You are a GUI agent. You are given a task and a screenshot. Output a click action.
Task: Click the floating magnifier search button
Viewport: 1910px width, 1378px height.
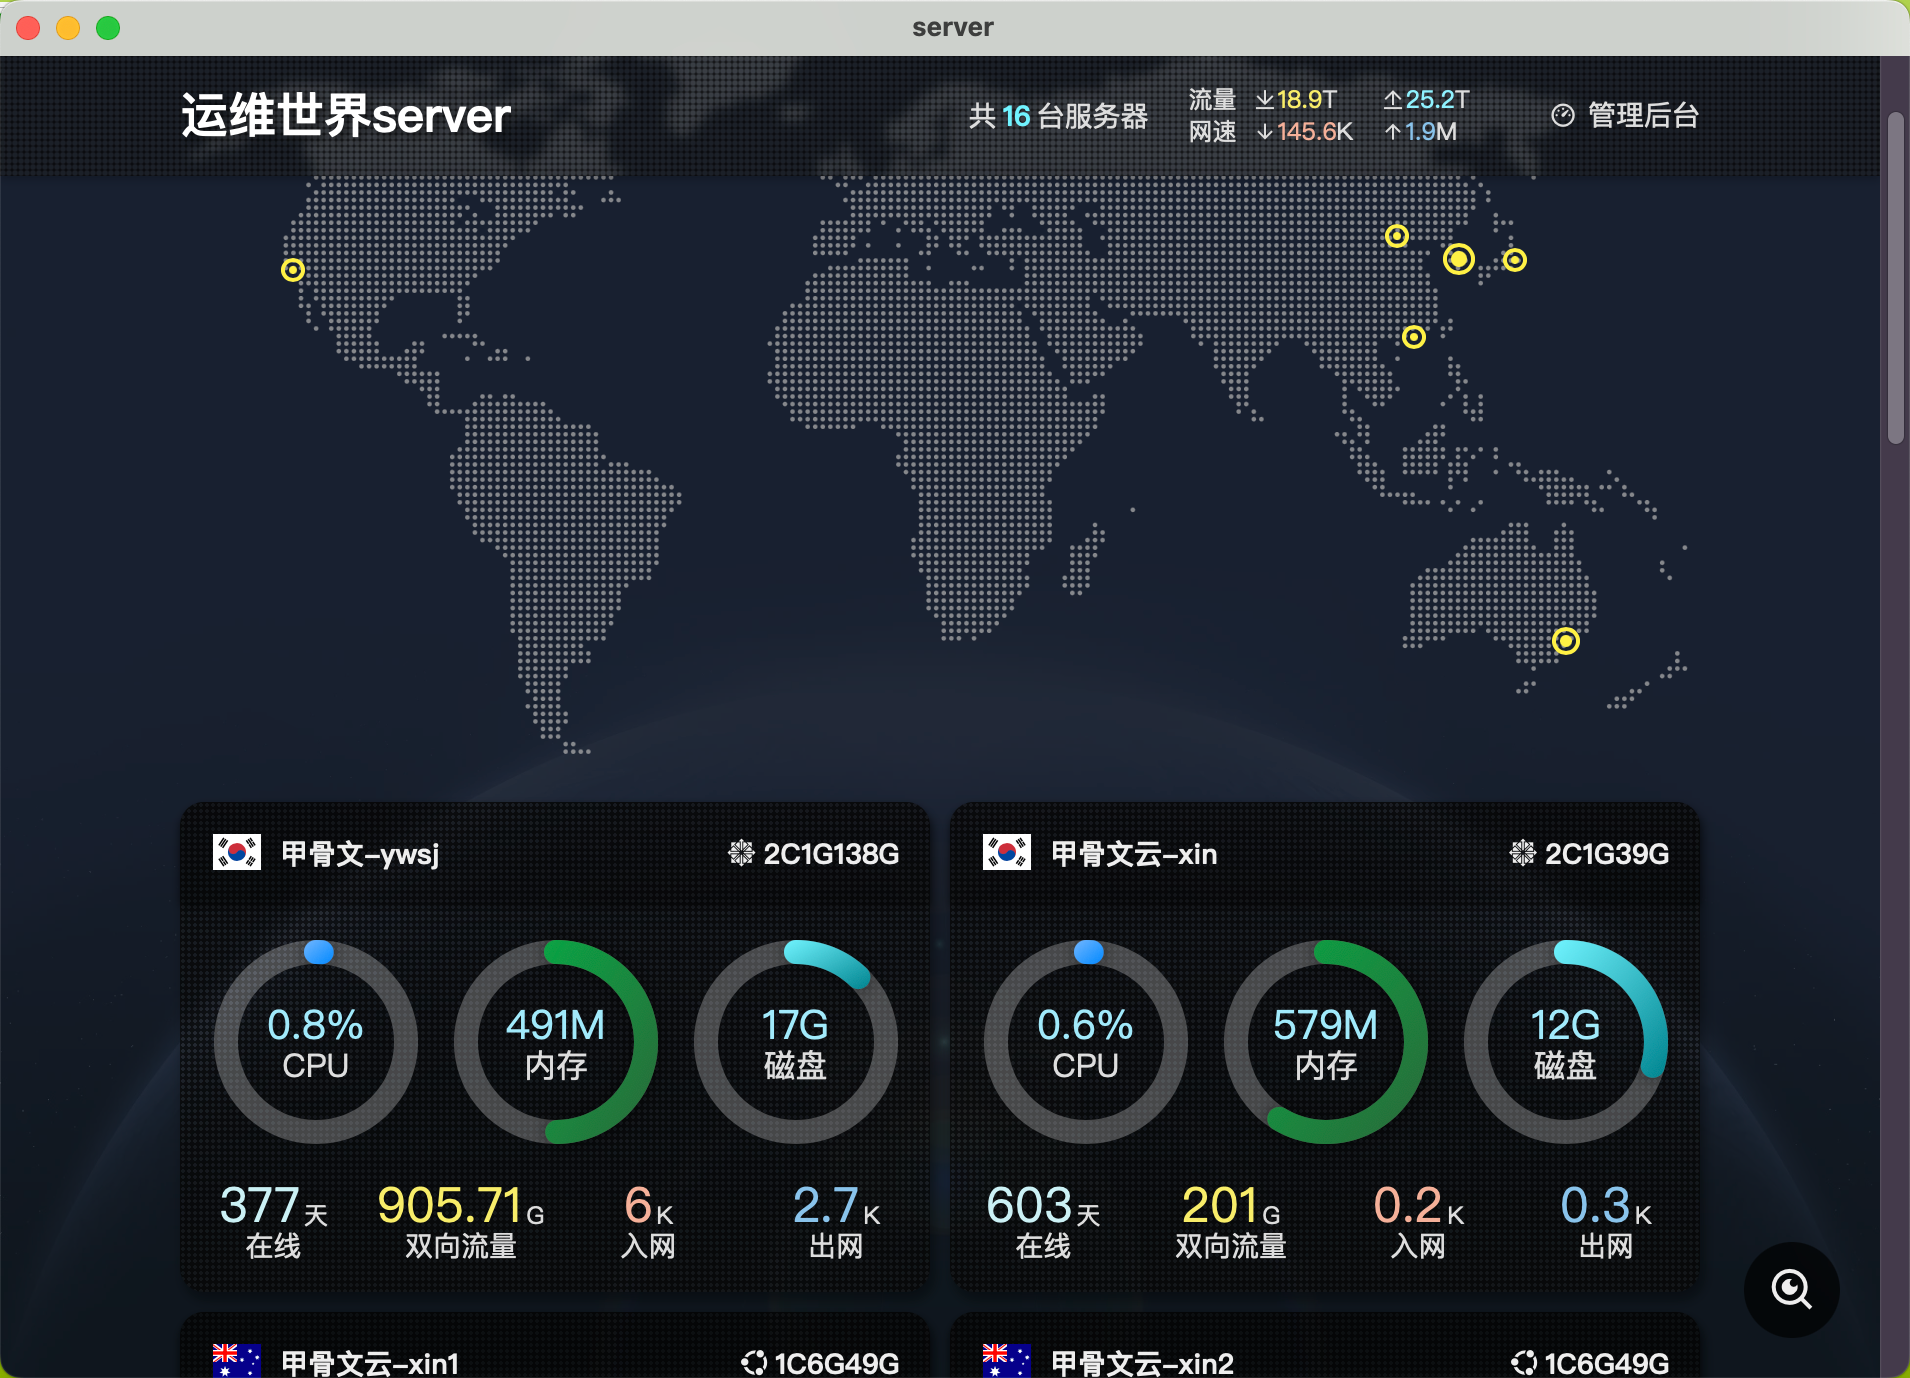point(1791,1289)
